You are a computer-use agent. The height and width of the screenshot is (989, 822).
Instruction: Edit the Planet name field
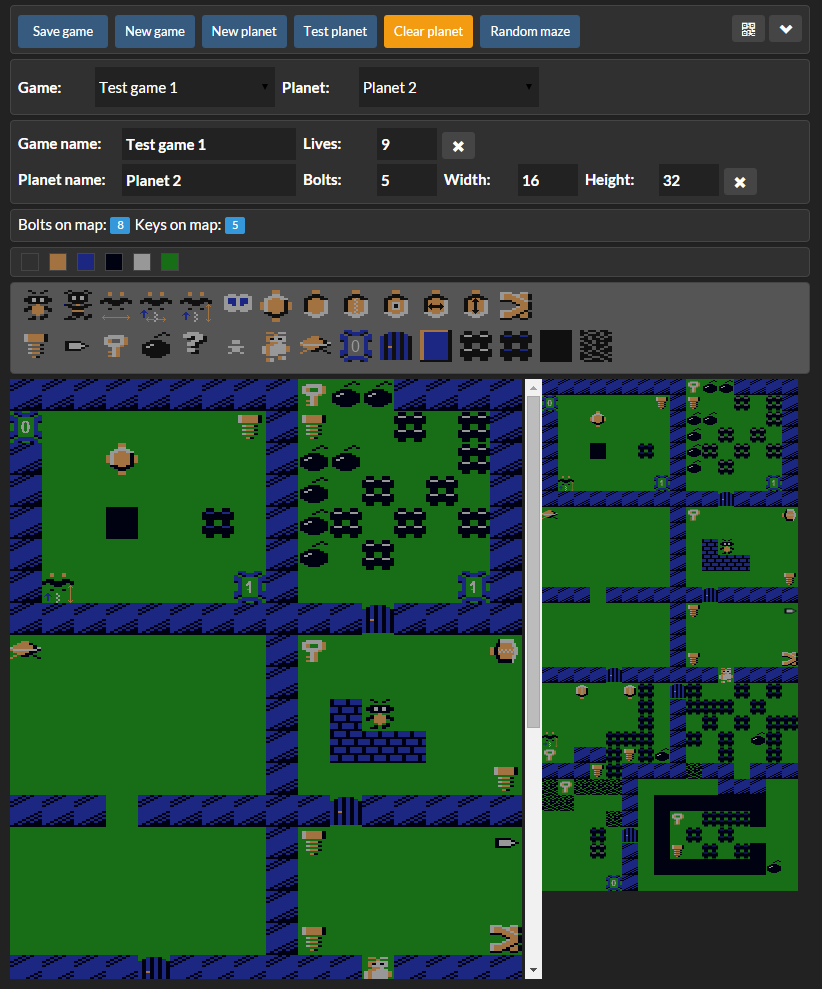(209, 180)
